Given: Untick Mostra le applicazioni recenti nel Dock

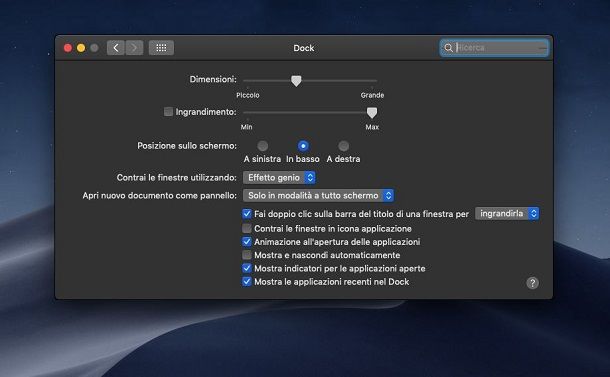Looking at the screenshot, I should click(x=247, y=281).
